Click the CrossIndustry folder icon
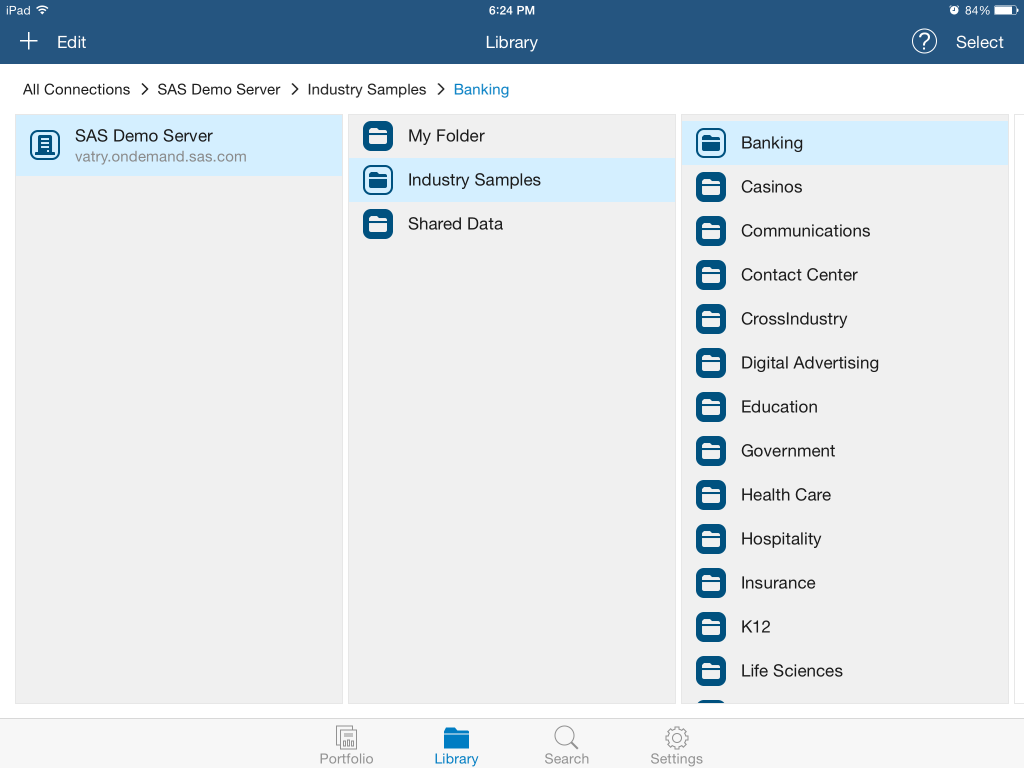This screenshot has width=1024, height=768. 711,319
